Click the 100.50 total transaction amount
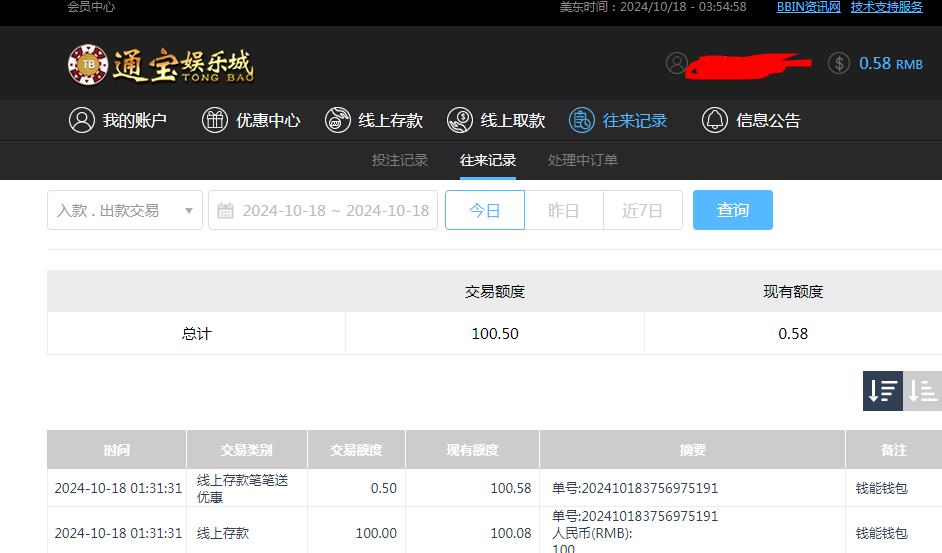This screenshot has width=942, height=553. 495,334
